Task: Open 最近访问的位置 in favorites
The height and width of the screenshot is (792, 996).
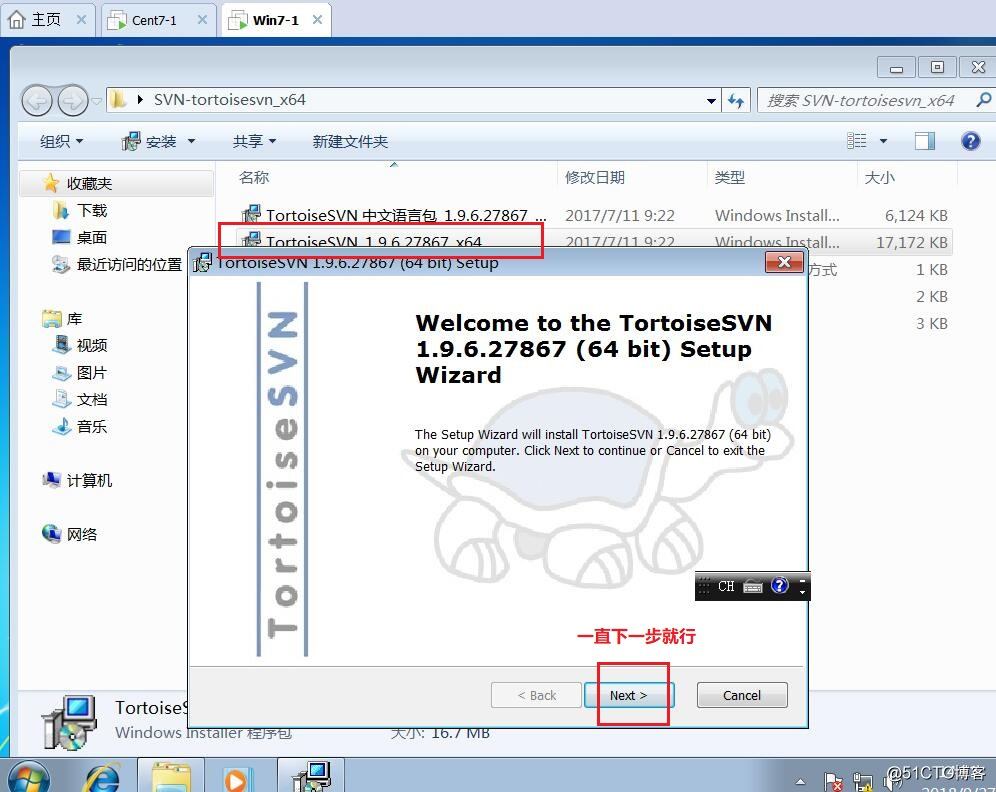Action: (118, 264)
